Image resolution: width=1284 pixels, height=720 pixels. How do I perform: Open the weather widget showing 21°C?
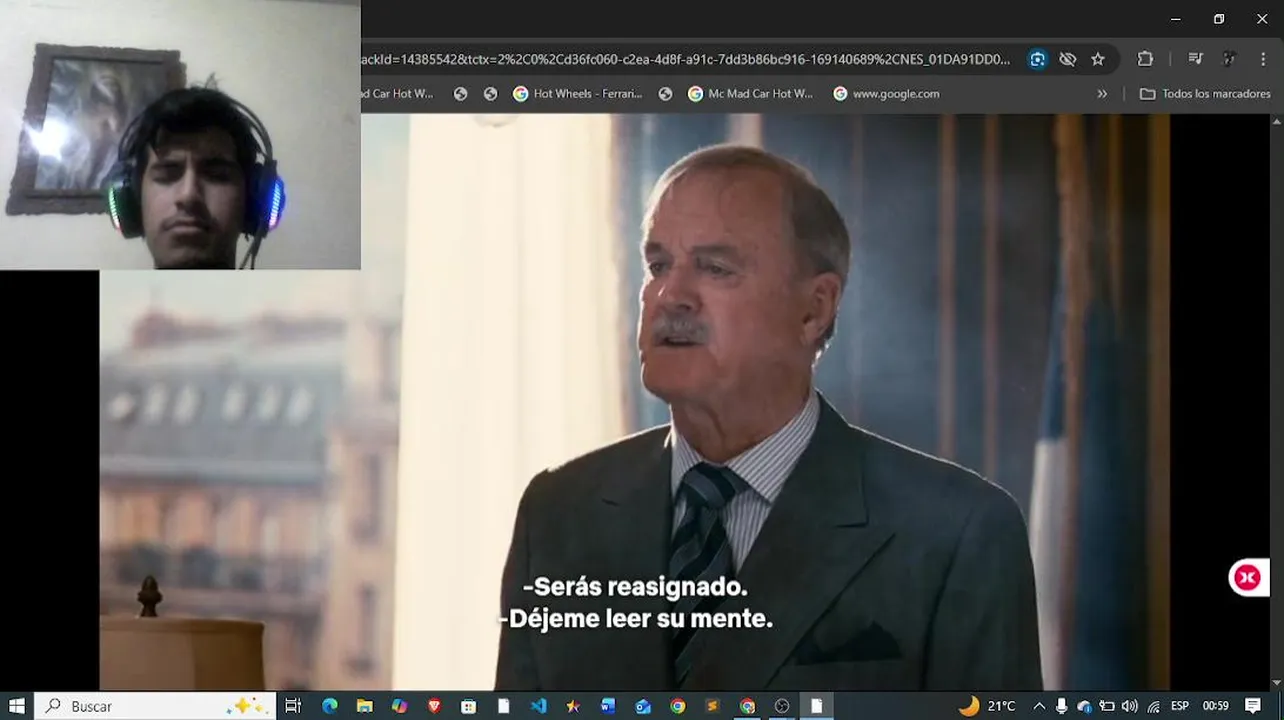coord(987,706)
